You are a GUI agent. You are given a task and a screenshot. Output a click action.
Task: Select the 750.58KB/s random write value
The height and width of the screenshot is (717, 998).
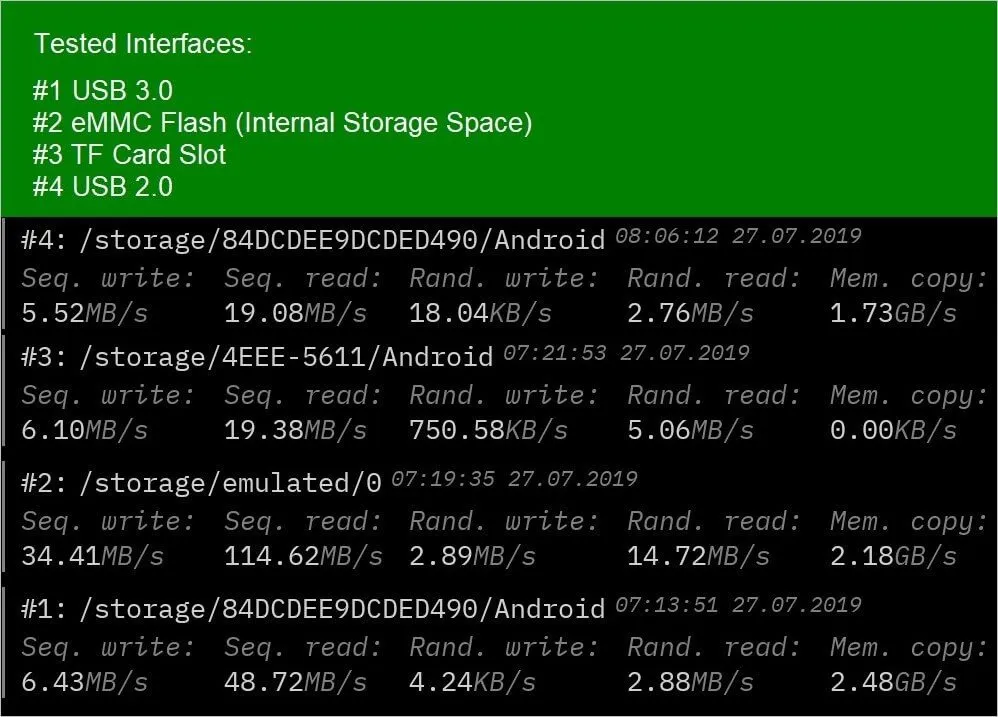(488, 430)
